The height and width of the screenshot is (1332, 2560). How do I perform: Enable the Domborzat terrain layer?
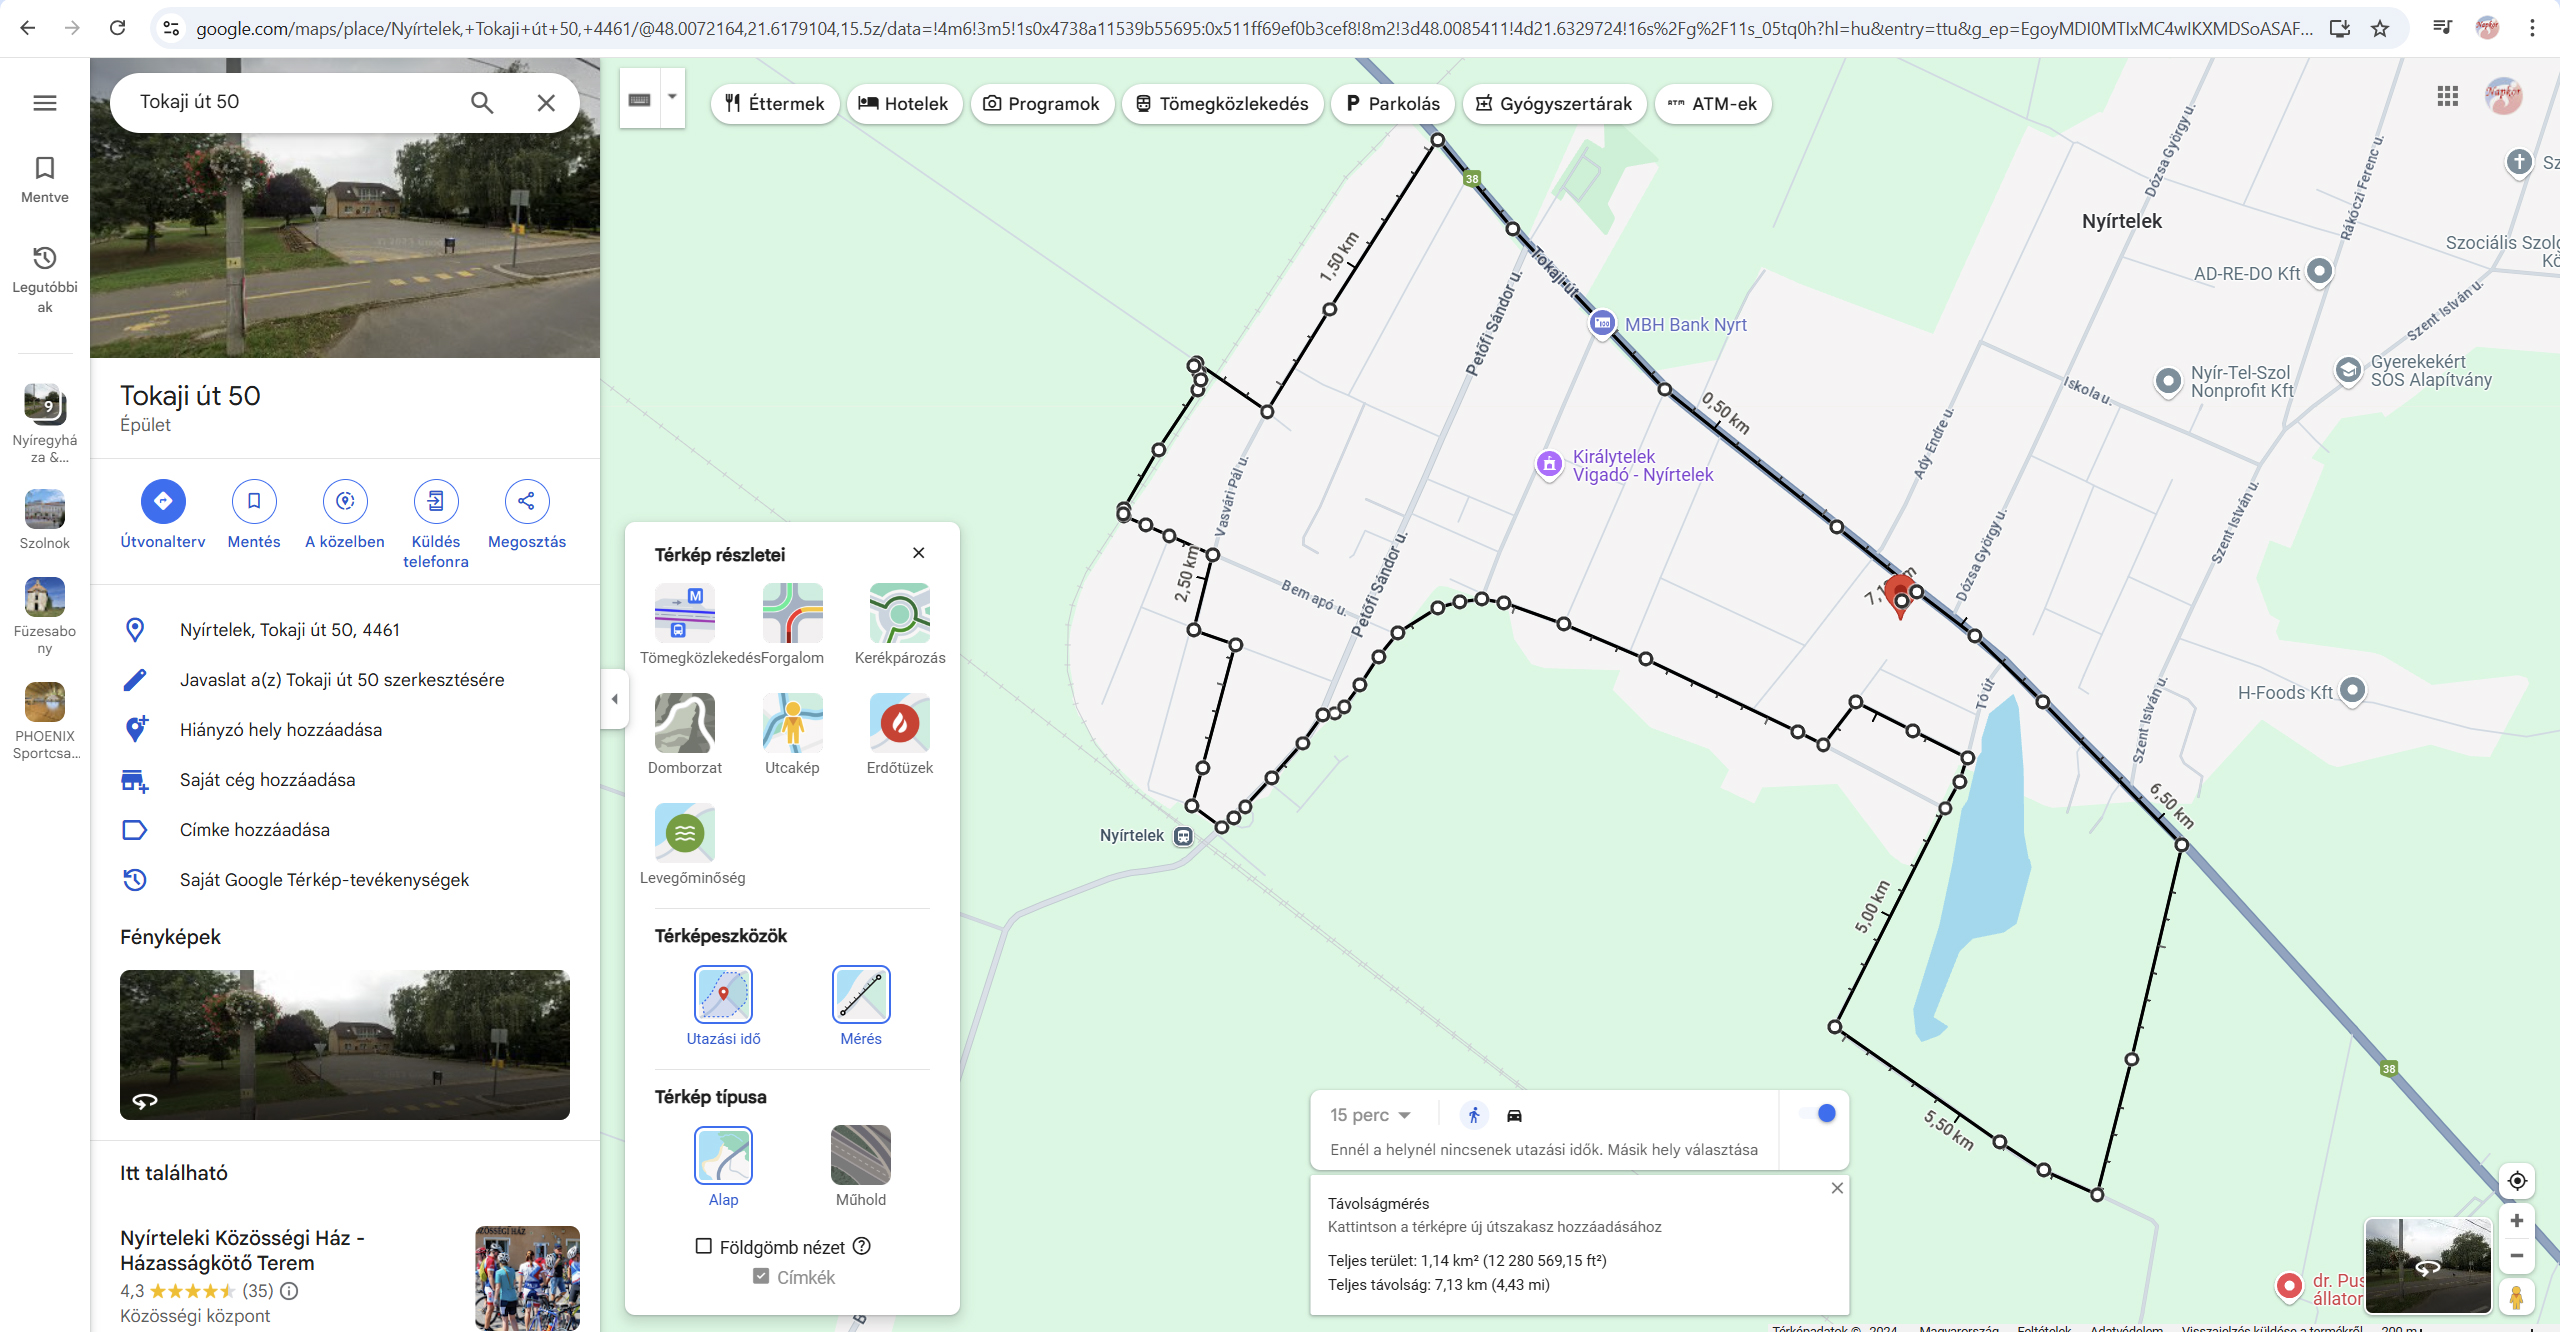tap(684, 723)
